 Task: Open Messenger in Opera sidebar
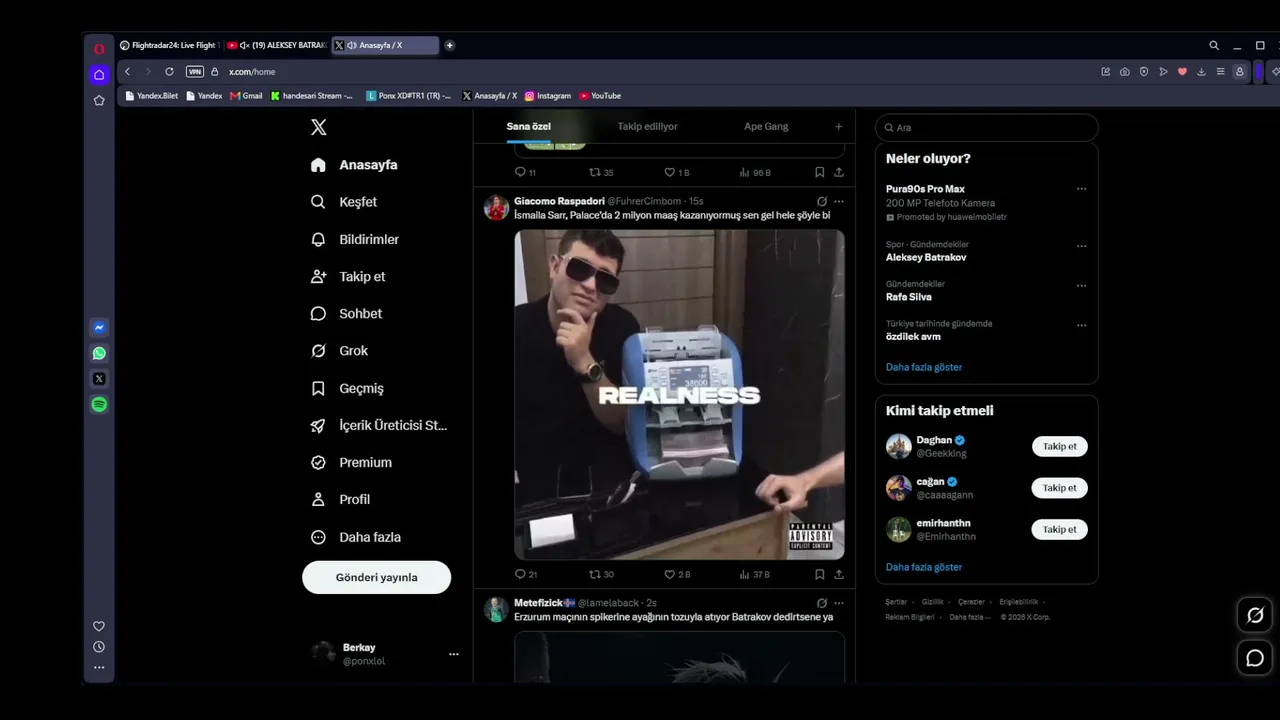[99, 328]
